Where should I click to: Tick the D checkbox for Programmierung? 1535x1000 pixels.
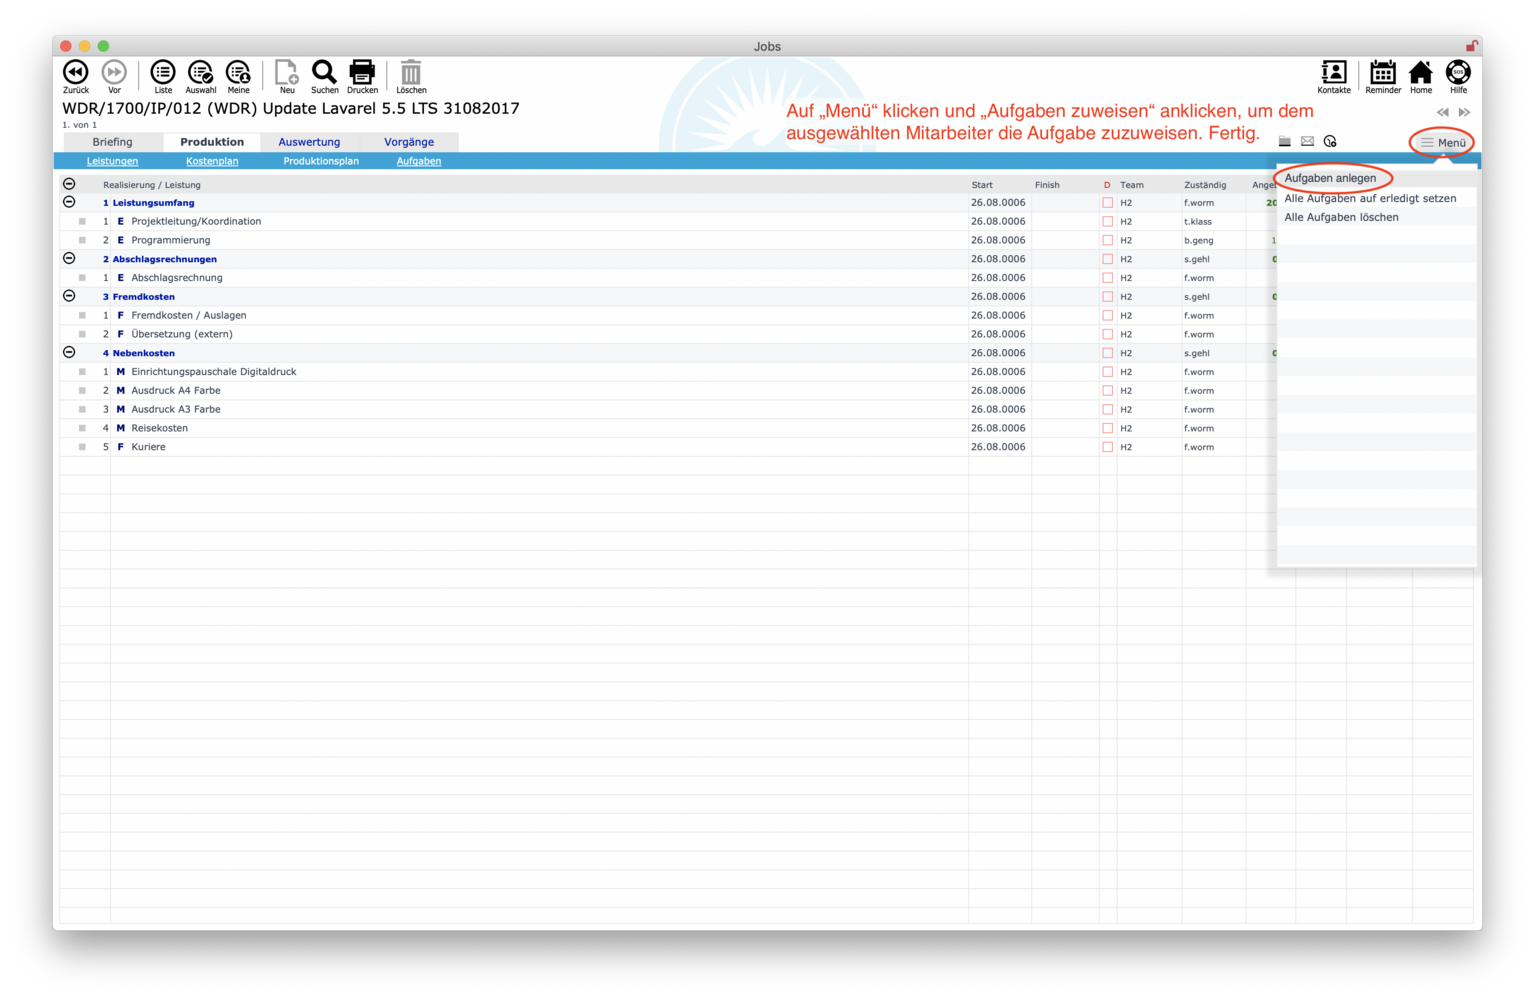click(1107, 240)
